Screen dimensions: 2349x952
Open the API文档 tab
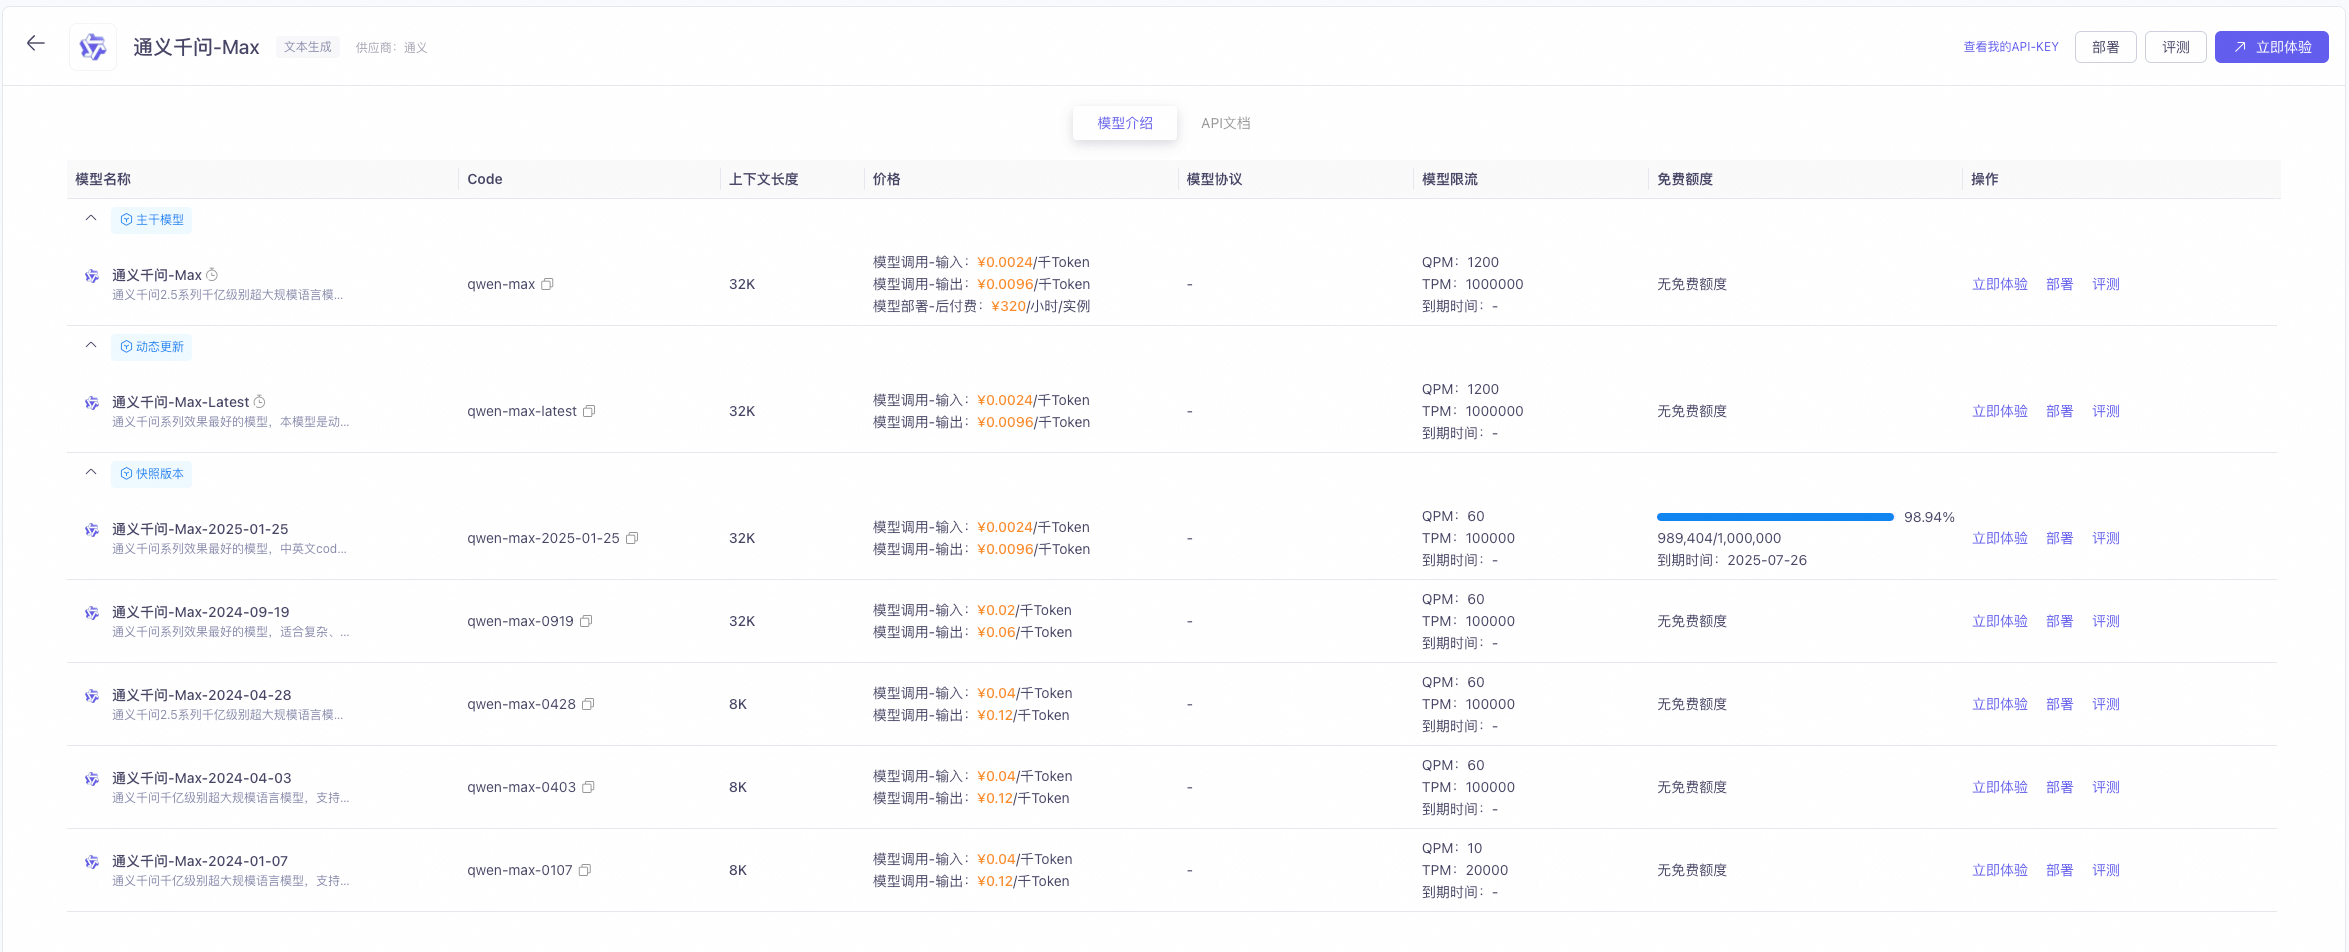(1226, 123)
